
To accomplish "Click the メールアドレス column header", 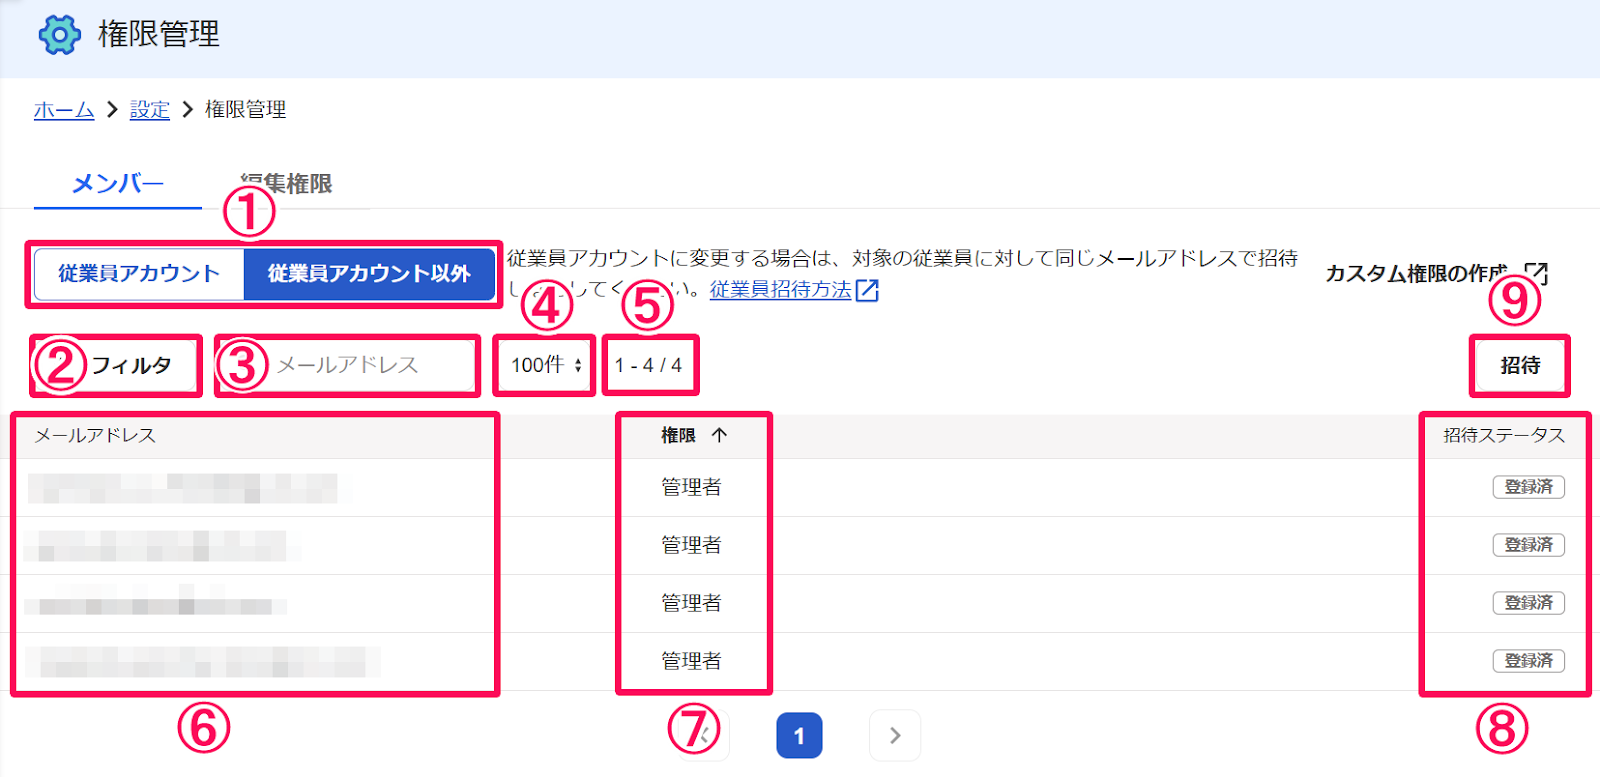I will click(x=95, y=435).
